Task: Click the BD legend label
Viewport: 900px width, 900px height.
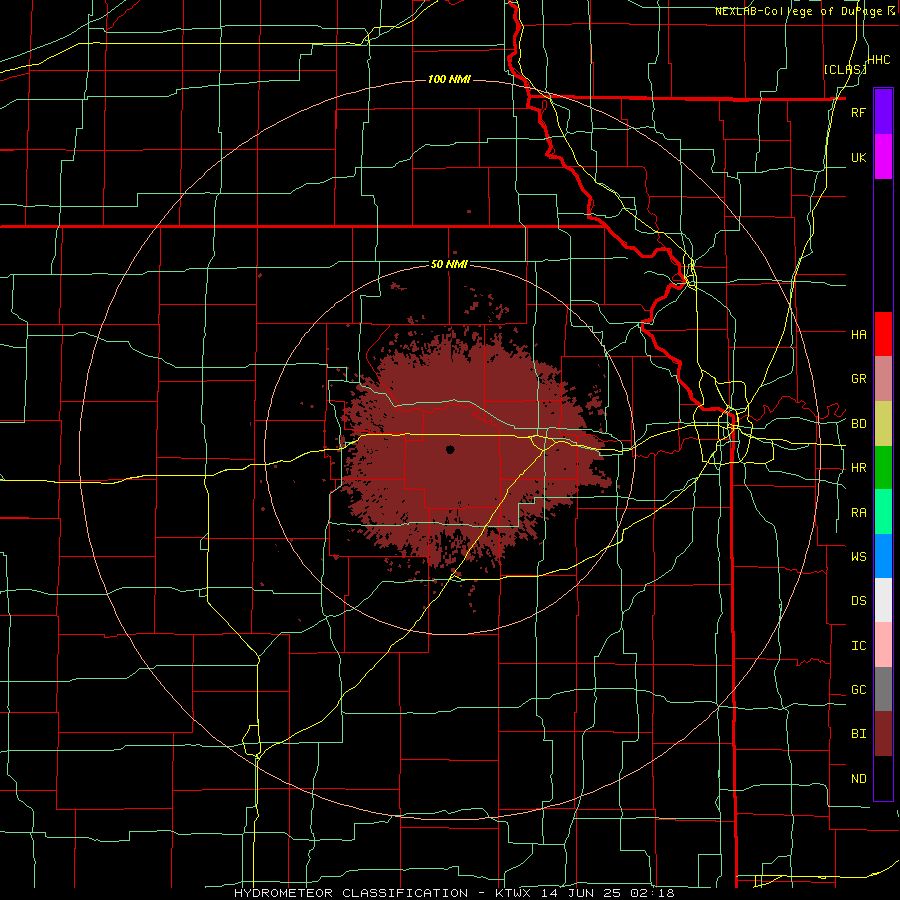Action: pos(858,424)
